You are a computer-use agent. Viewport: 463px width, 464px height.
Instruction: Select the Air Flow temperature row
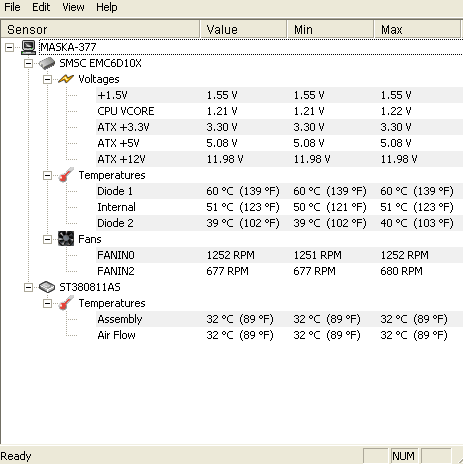click(279, 335)
